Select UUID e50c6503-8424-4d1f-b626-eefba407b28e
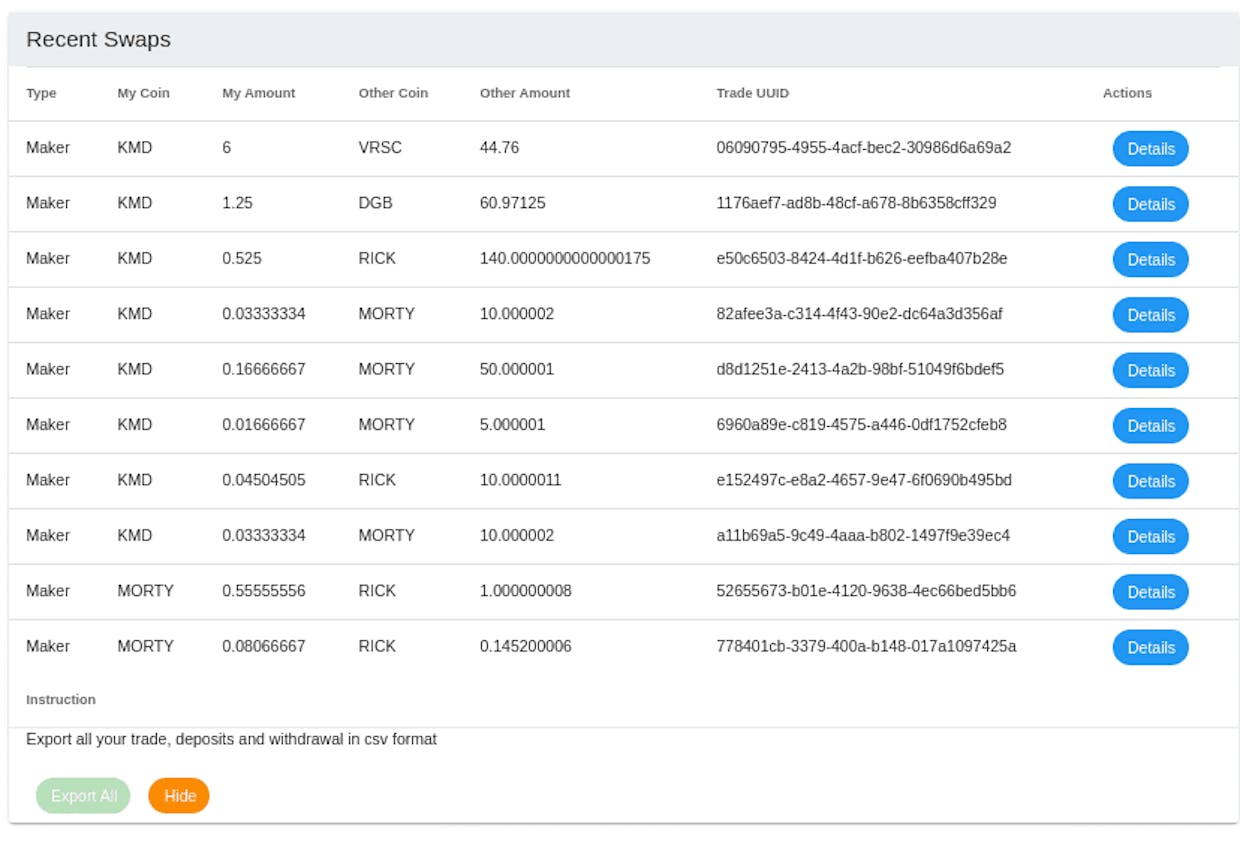This screenshot has width=1240, height=848. point(862,258)
